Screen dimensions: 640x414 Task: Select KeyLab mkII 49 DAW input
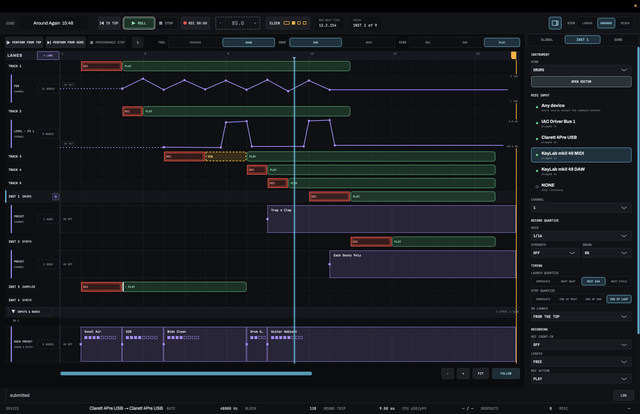coord(581,171)
